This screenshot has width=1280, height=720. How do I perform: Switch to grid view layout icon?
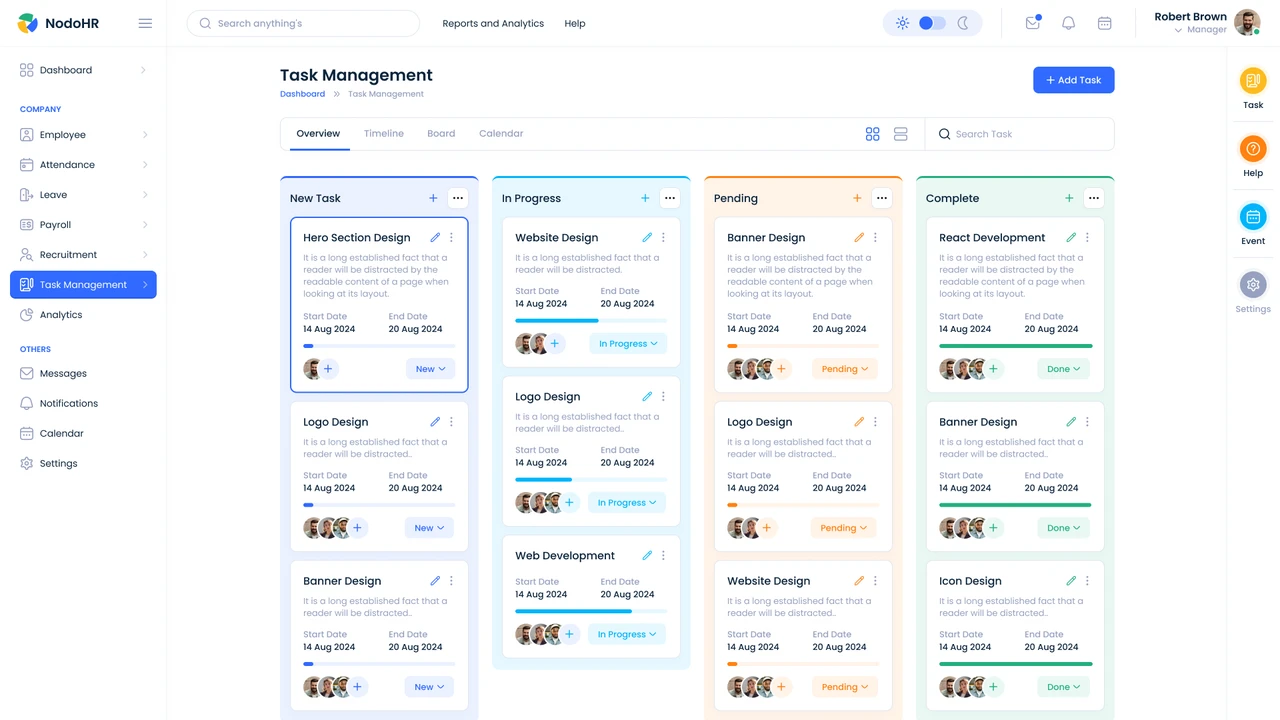(872, 134)
